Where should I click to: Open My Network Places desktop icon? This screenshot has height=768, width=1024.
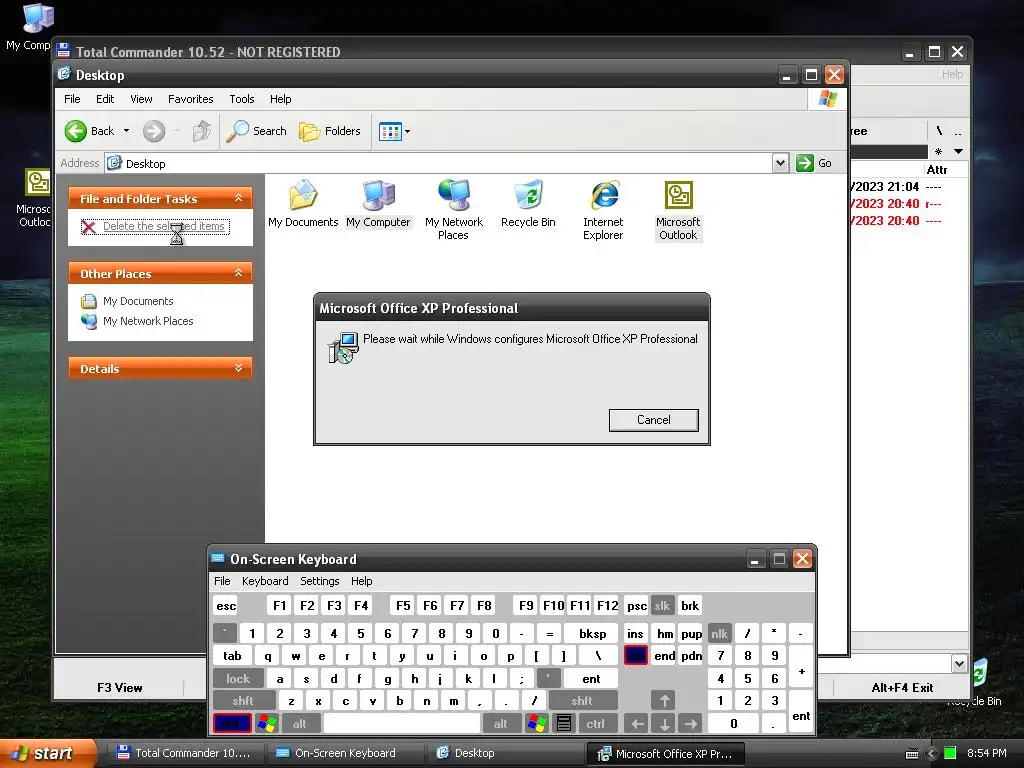(453, 210)
